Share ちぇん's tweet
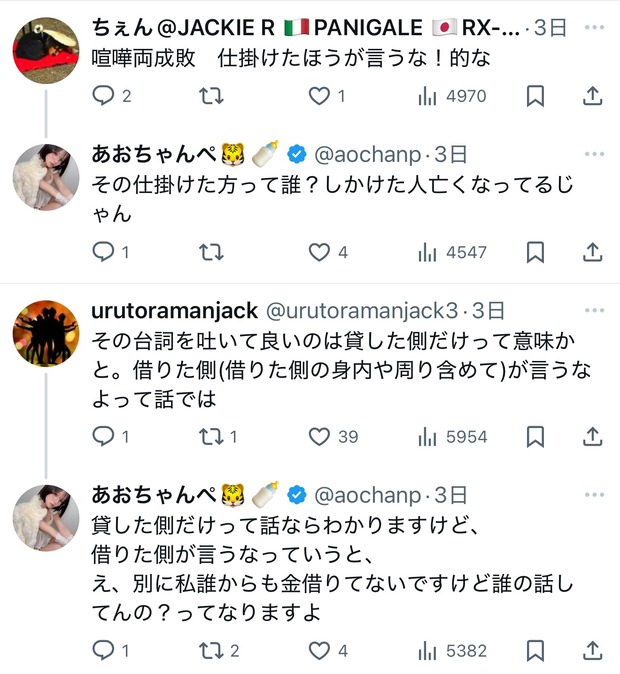The image size is (620, 674). [x=592, y=96]
